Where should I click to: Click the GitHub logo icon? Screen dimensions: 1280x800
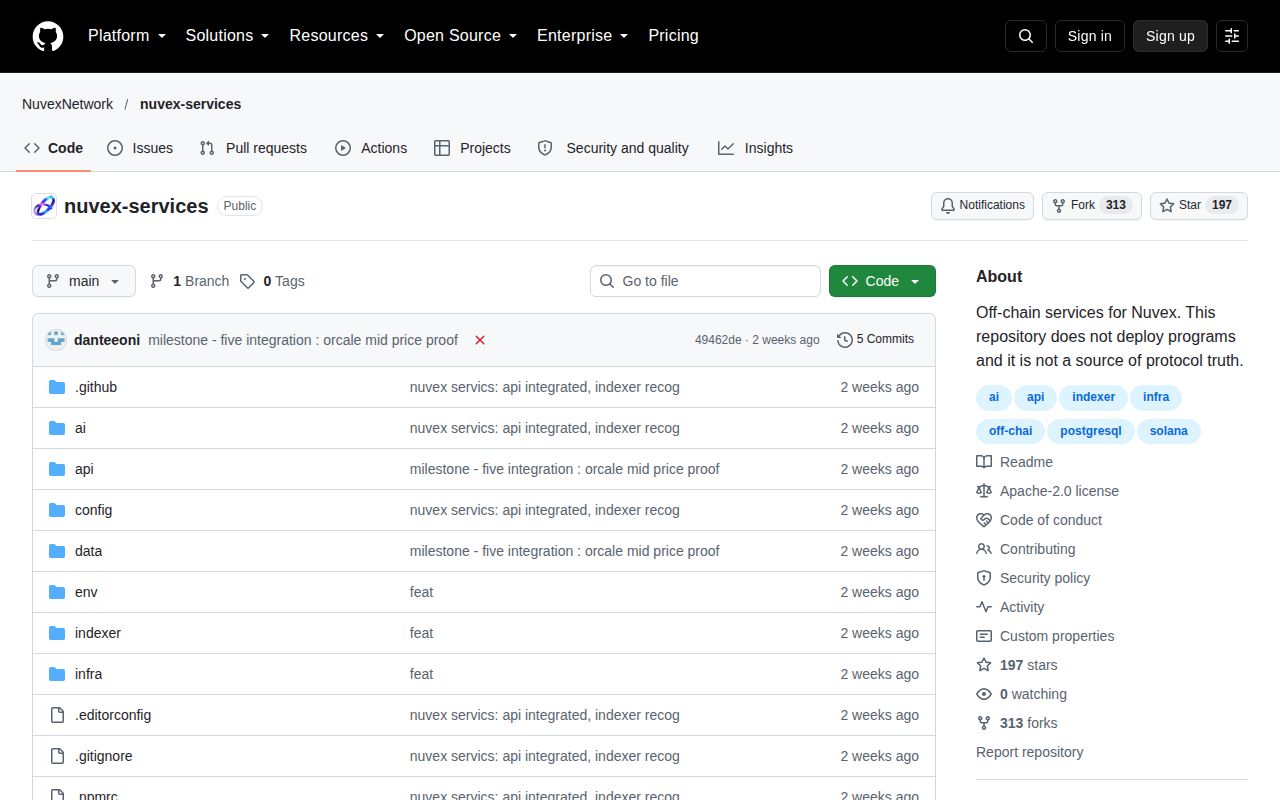click(48, 36)
